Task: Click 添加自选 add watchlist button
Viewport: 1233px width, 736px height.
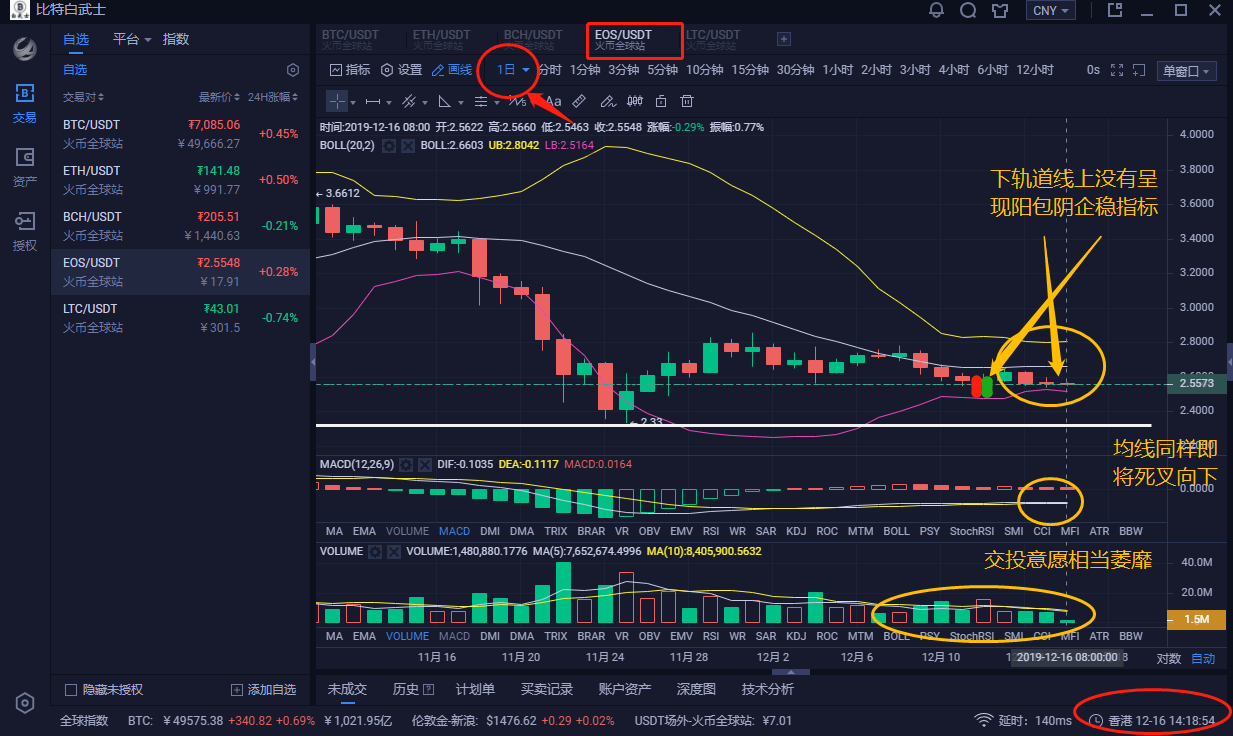Action: tap(264, 690)
